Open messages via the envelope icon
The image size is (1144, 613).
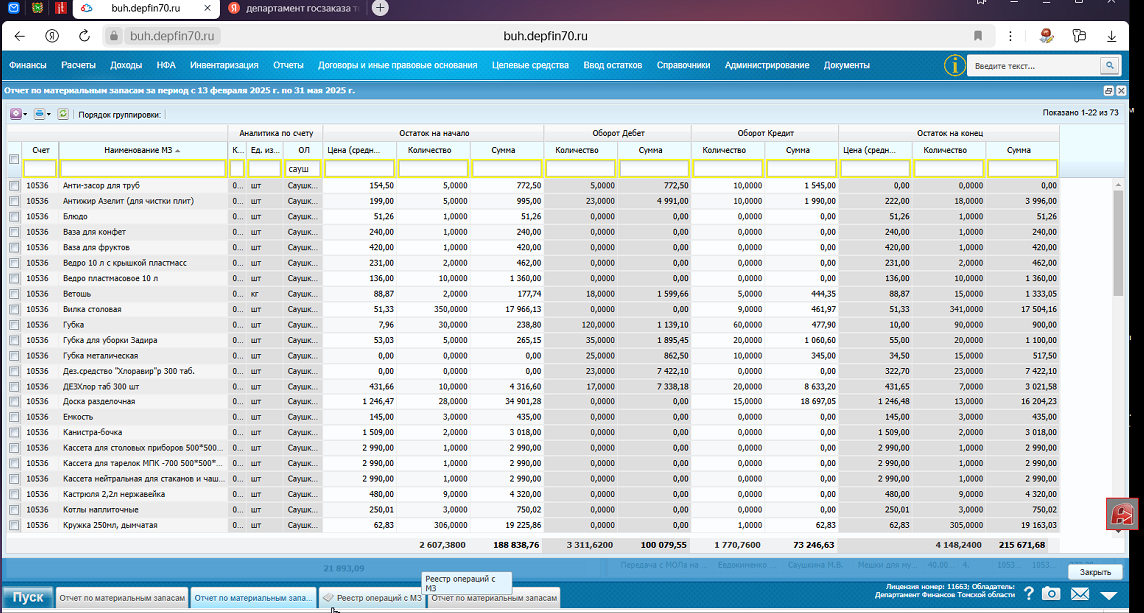pos(1080,594)
